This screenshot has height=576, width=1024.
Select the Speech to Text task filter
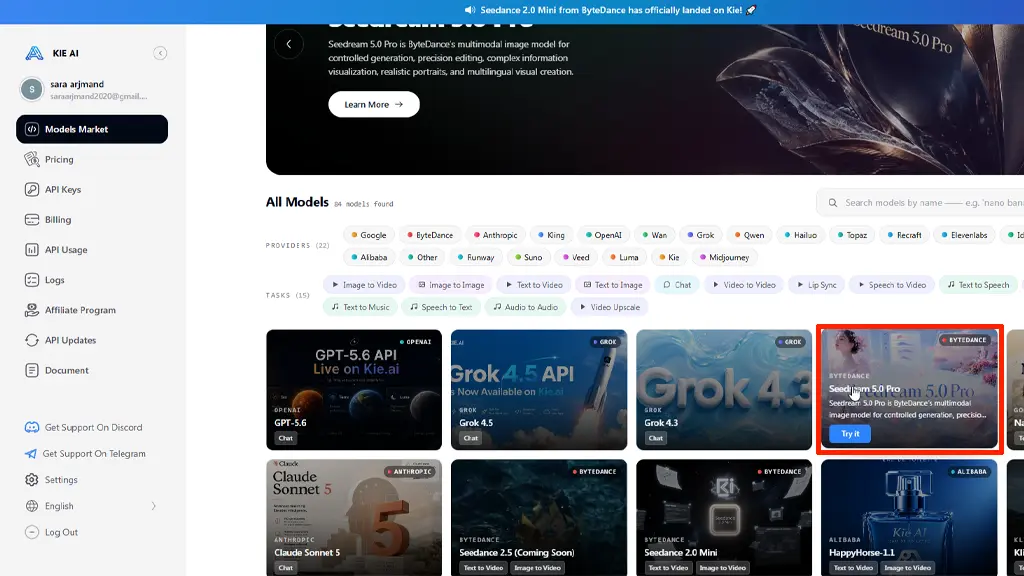(x=441, y=307)
